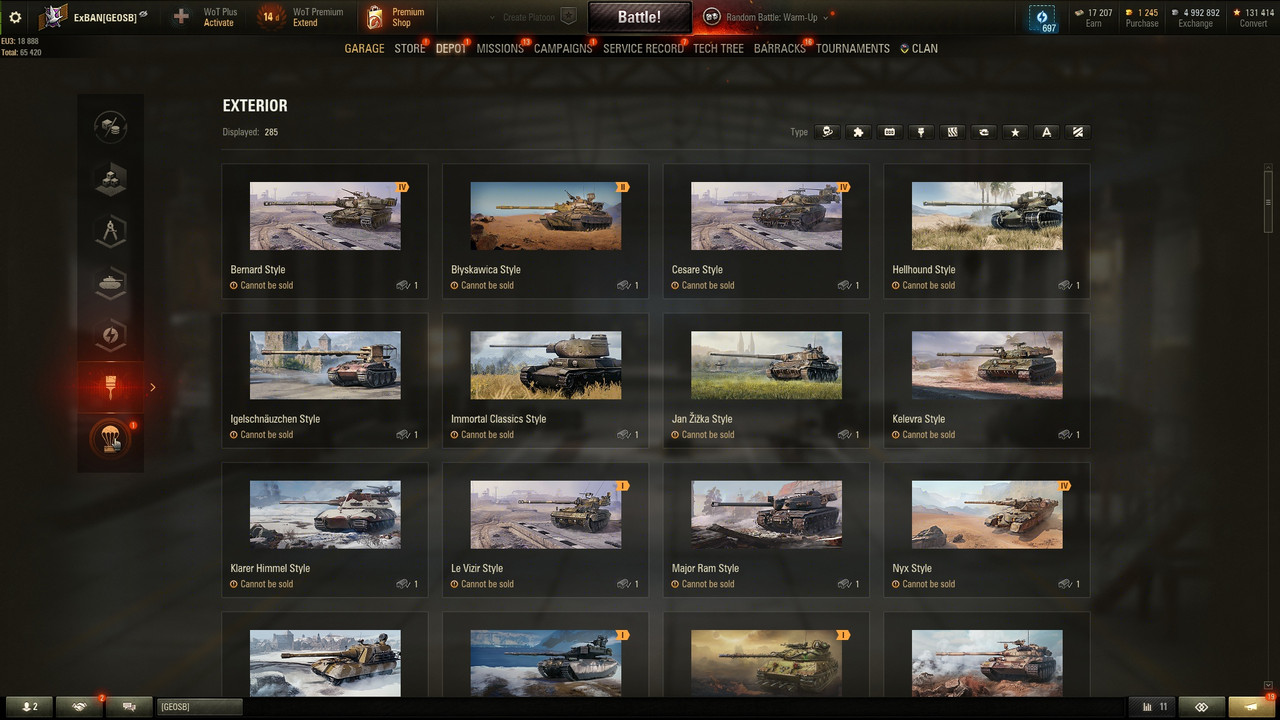
Task: Open the airdrop parachute sidebar section
Action: coord(110,439)
